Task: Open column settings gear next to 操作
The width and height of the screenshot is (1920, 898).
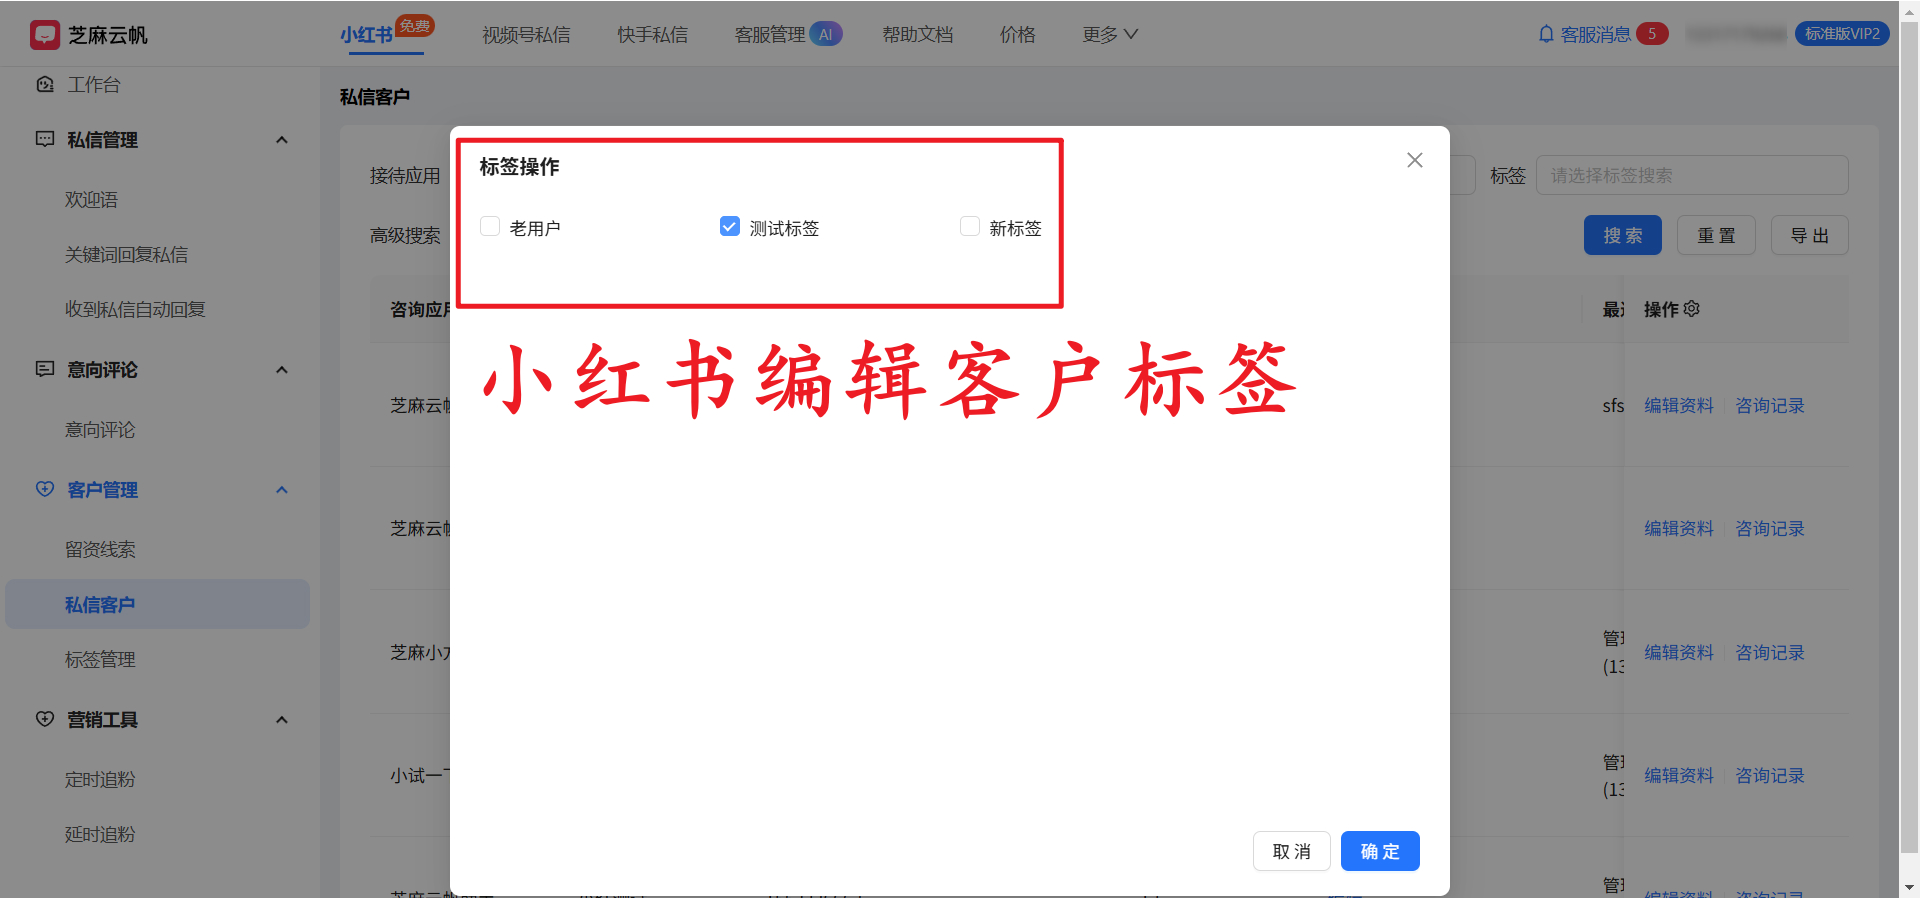Action: [x=1692, y=309]
